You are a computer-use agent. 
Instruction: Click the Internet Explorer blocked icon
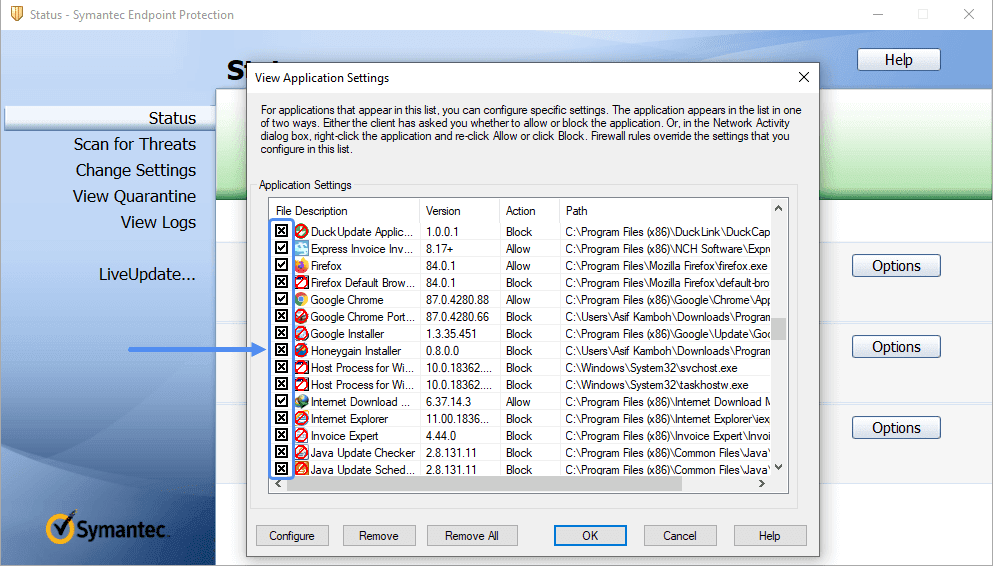pos(301,418)
